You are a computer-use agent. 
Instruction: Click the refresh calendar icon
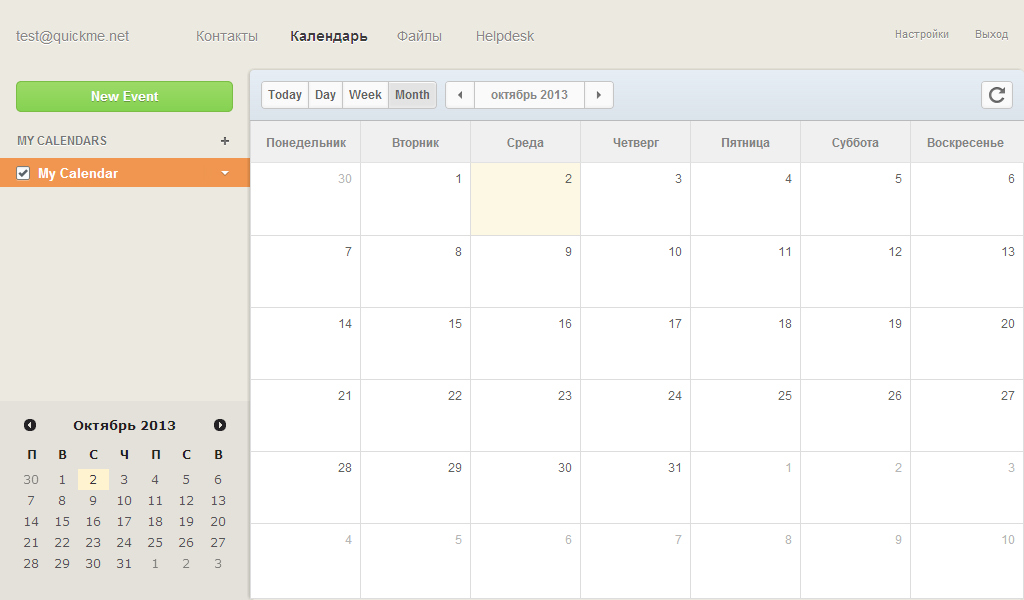(997, 95)
